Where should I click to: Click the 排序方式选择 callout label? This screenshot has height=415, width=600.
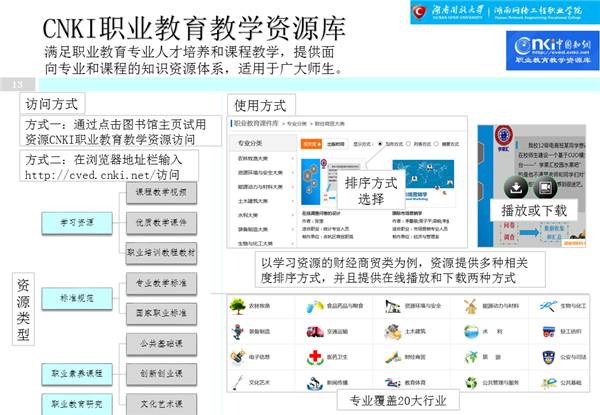pyautogui.click(x=371, y=190)
